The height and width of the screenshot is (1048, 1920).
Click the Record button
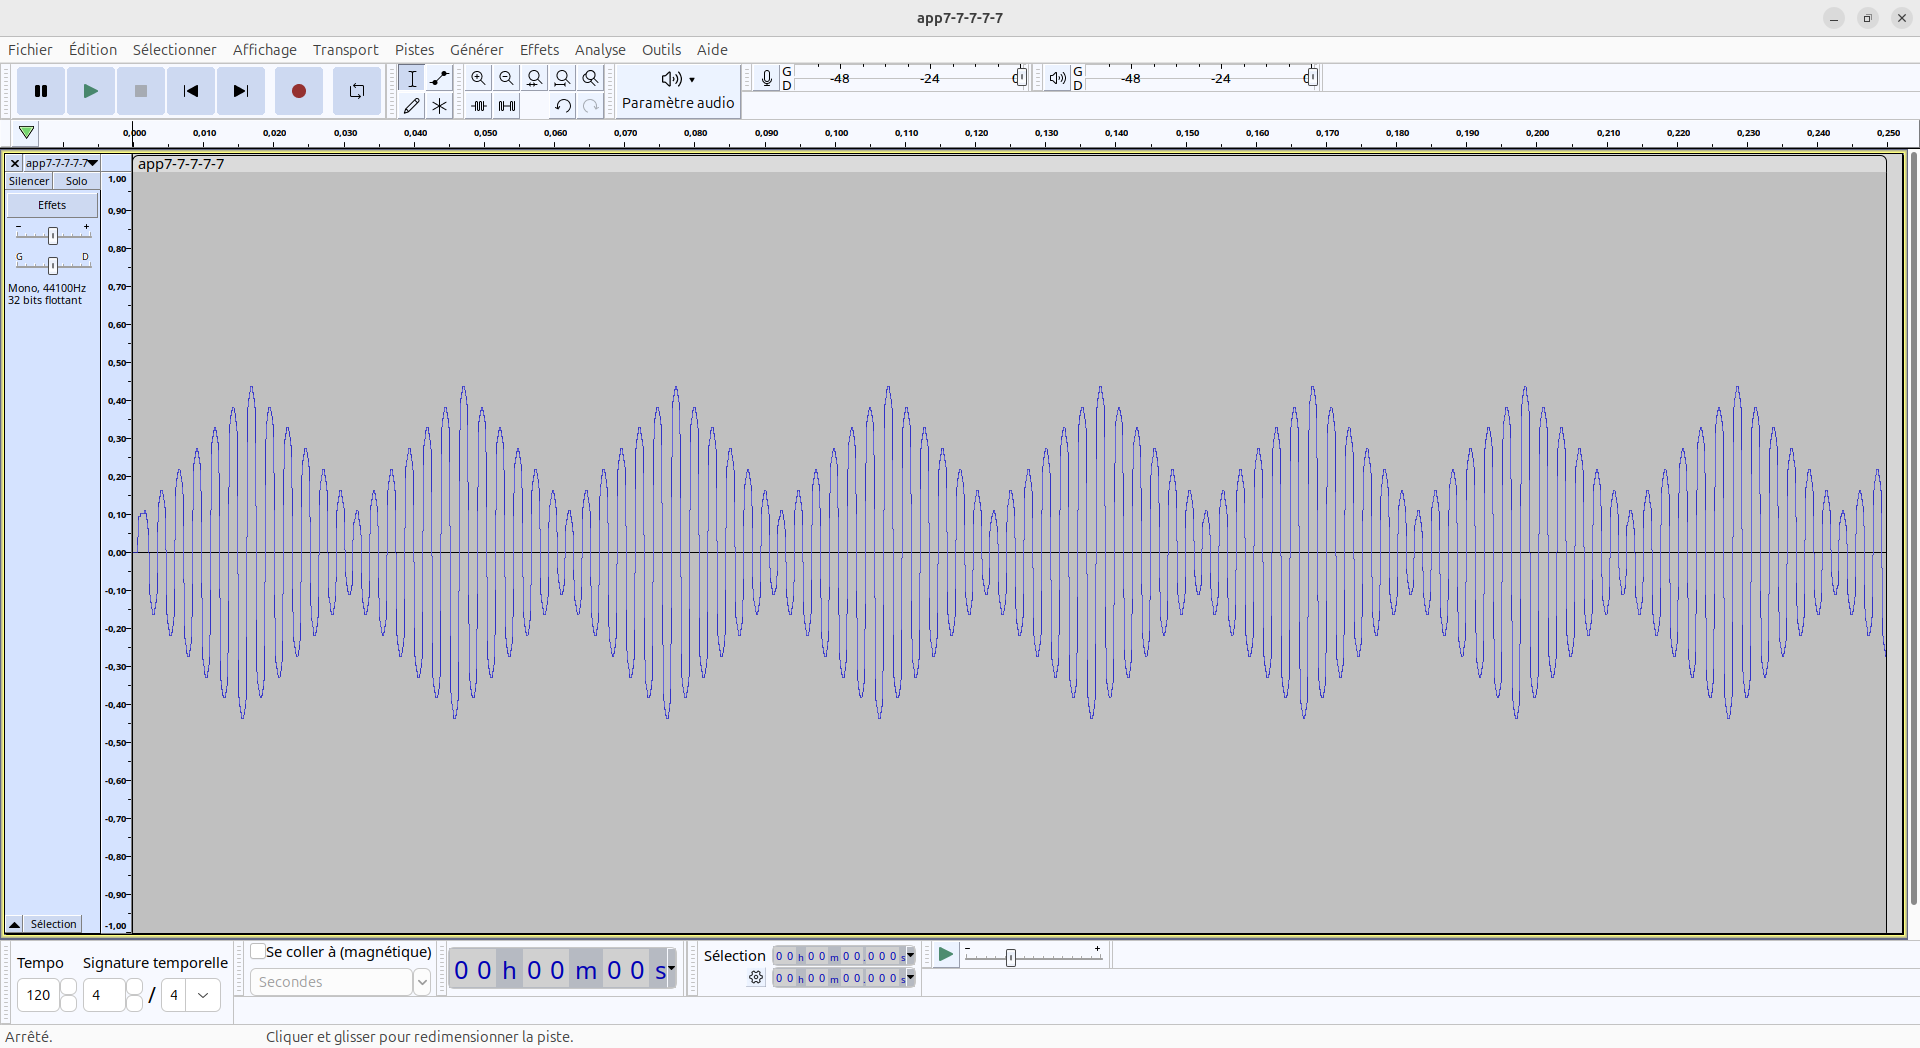(298, 91)
